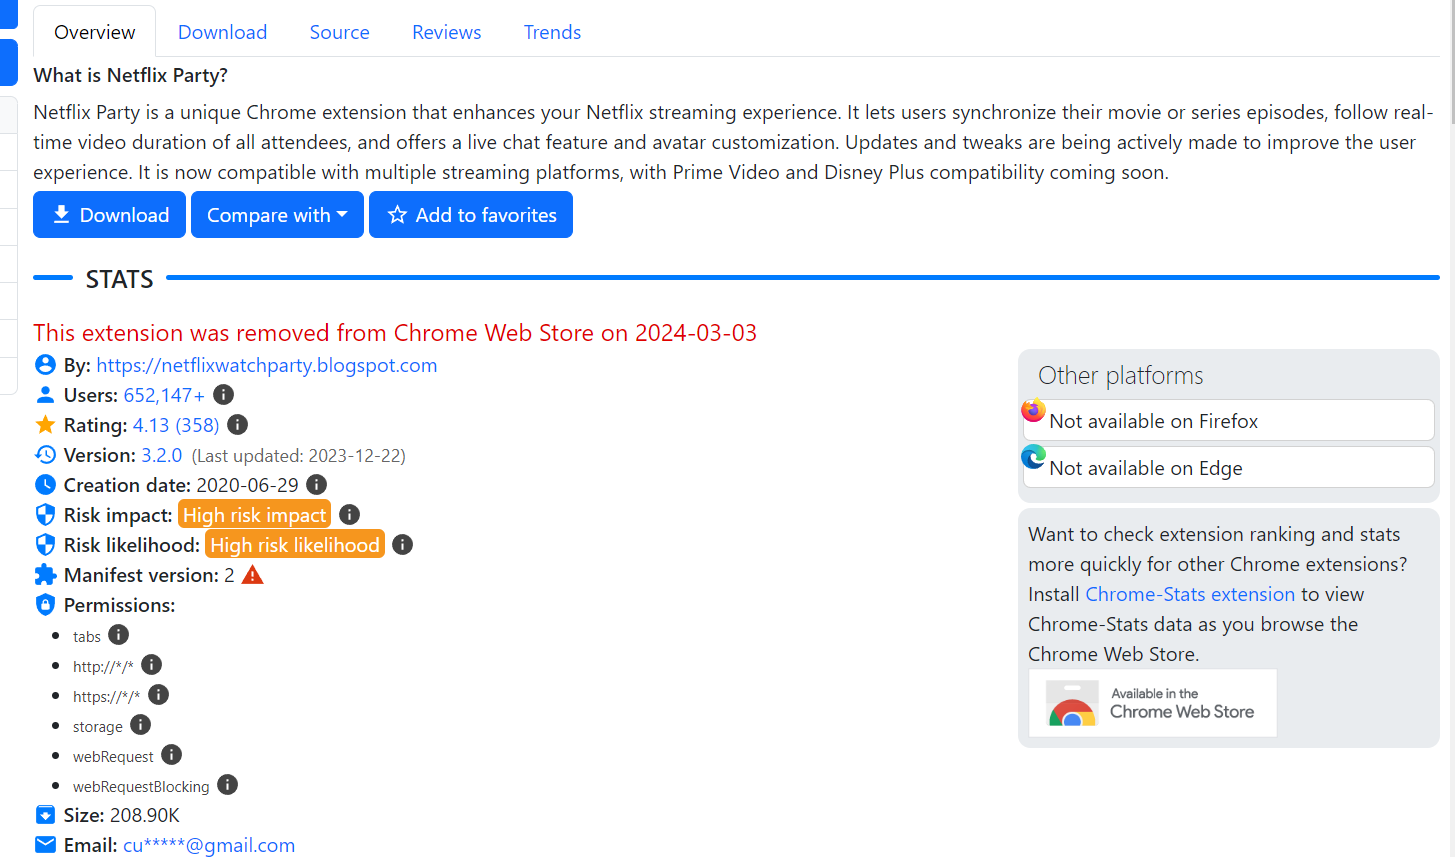Show info for the webRequestBlocking permission
The image size is (1455, 857).
[x=228, y=785]
